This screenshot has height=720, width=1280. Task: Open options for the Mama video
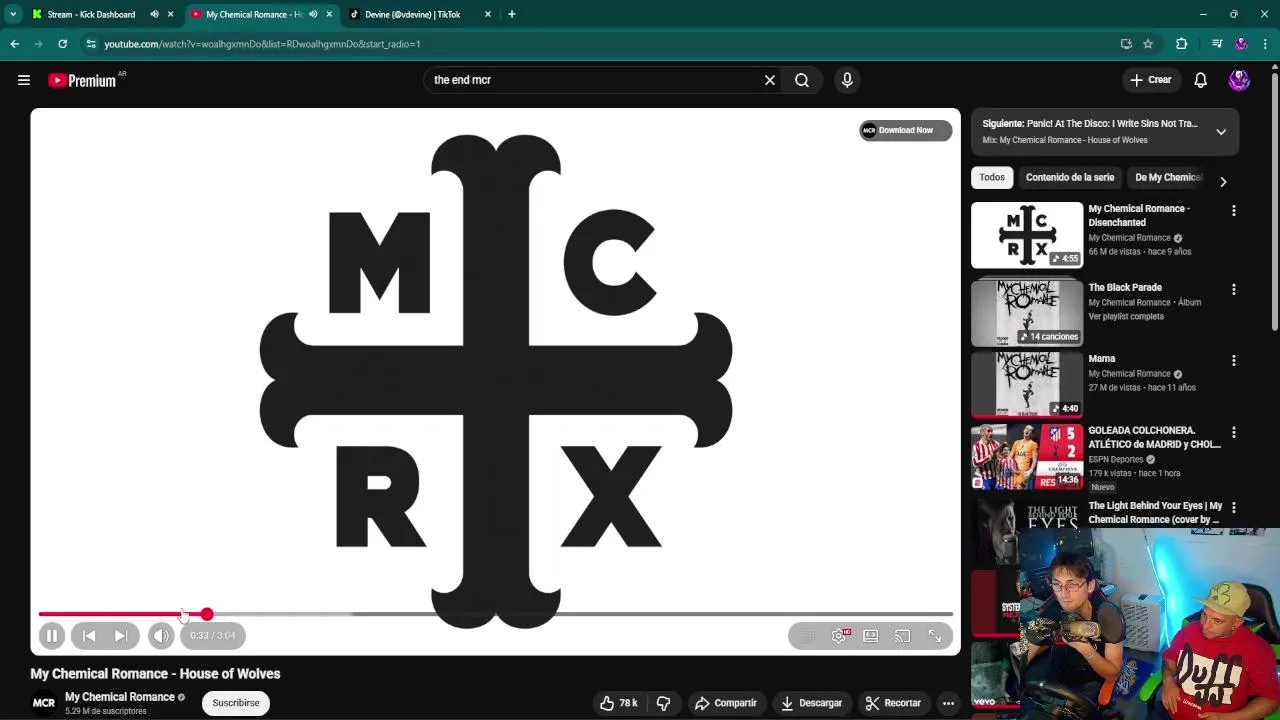[1234, 360]
